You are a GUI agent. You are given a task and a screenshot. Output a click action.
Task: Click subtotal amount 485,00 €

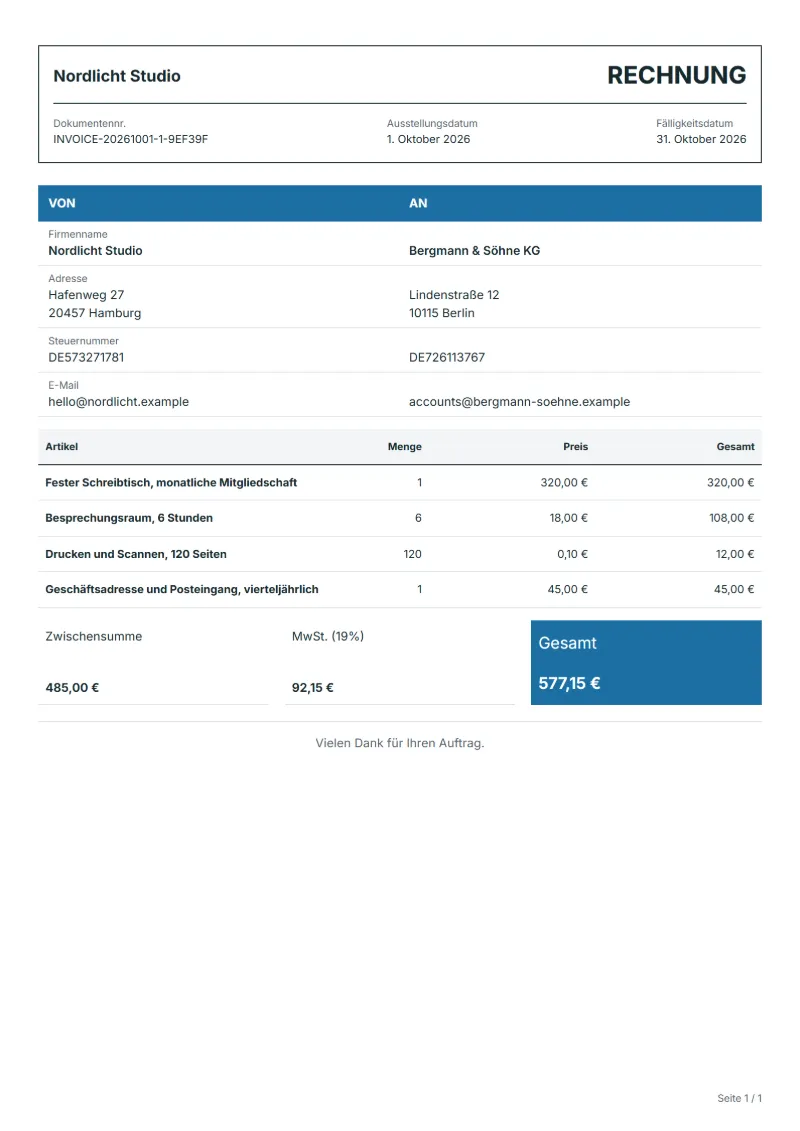click(x=72, y=688)
